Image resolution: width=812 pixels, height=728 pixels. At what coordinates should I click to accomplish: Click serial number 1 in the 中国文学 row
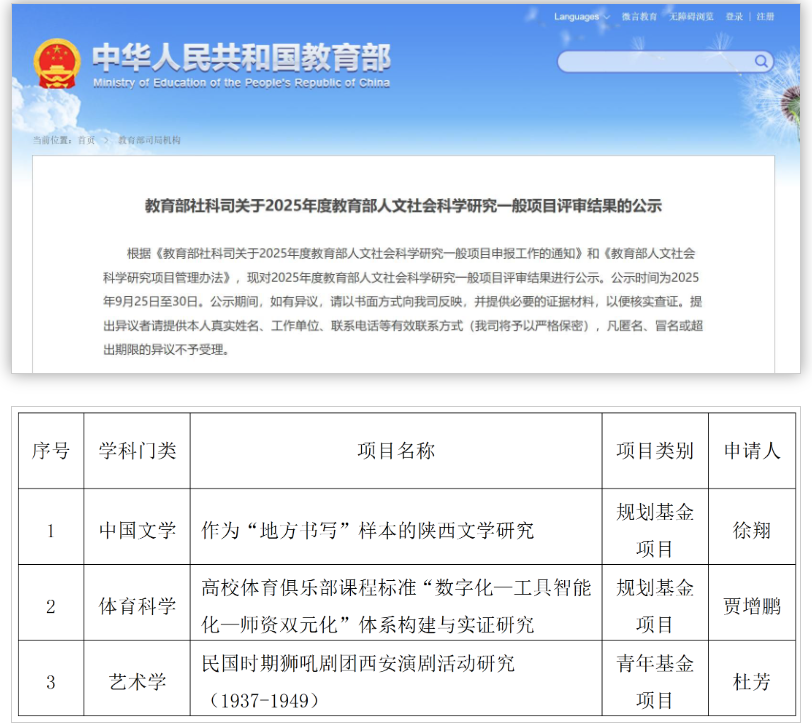(x=51, y=531)
